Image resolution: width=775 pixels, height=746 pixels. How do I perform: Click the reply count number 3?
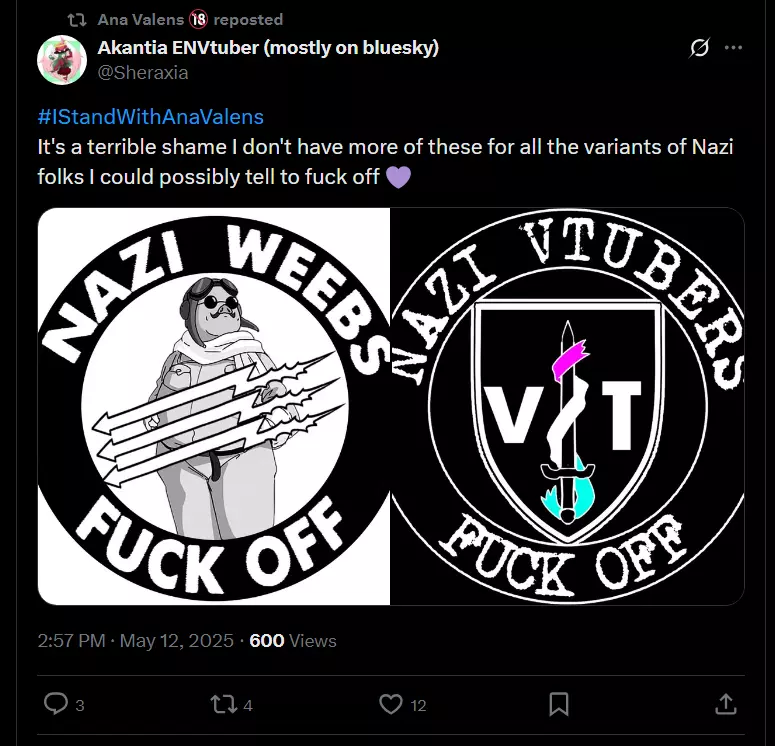coord(80,705)
